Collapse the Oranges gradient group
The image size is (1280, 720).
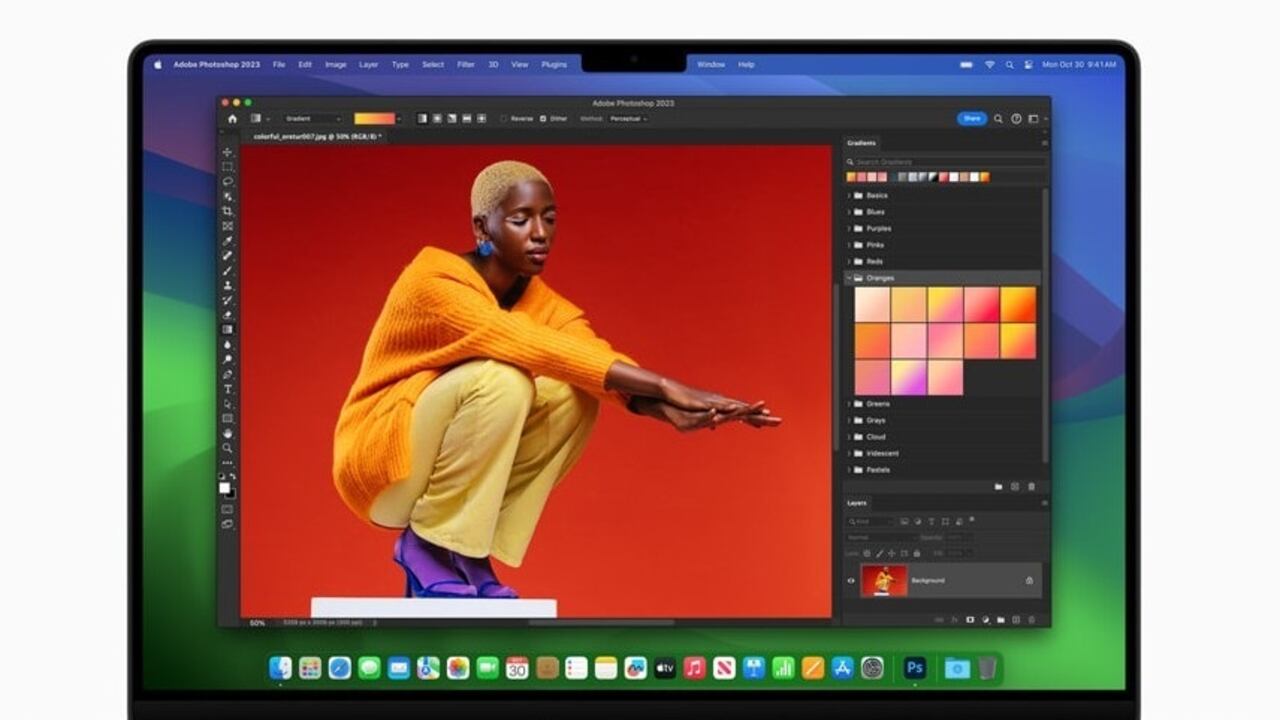(x=849, y=278)
